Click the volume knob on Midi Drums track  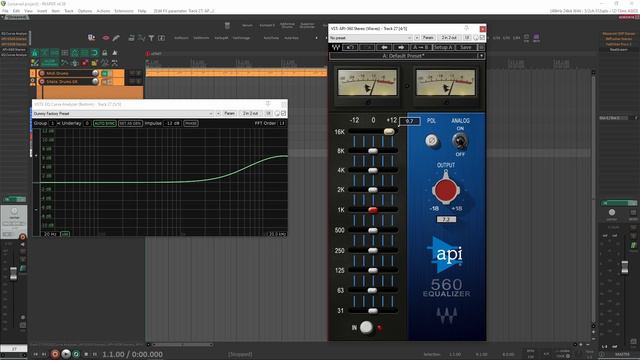(x=95, y=73)
